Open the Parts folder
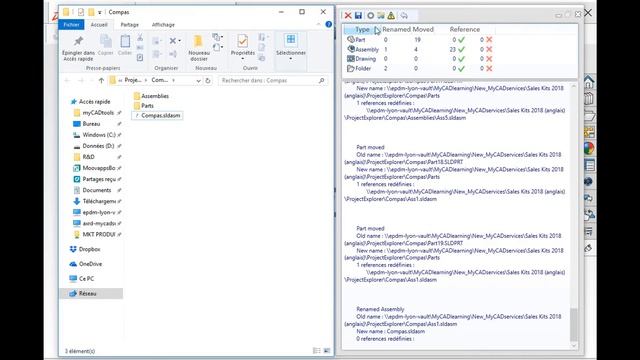 tap(144, 106)
